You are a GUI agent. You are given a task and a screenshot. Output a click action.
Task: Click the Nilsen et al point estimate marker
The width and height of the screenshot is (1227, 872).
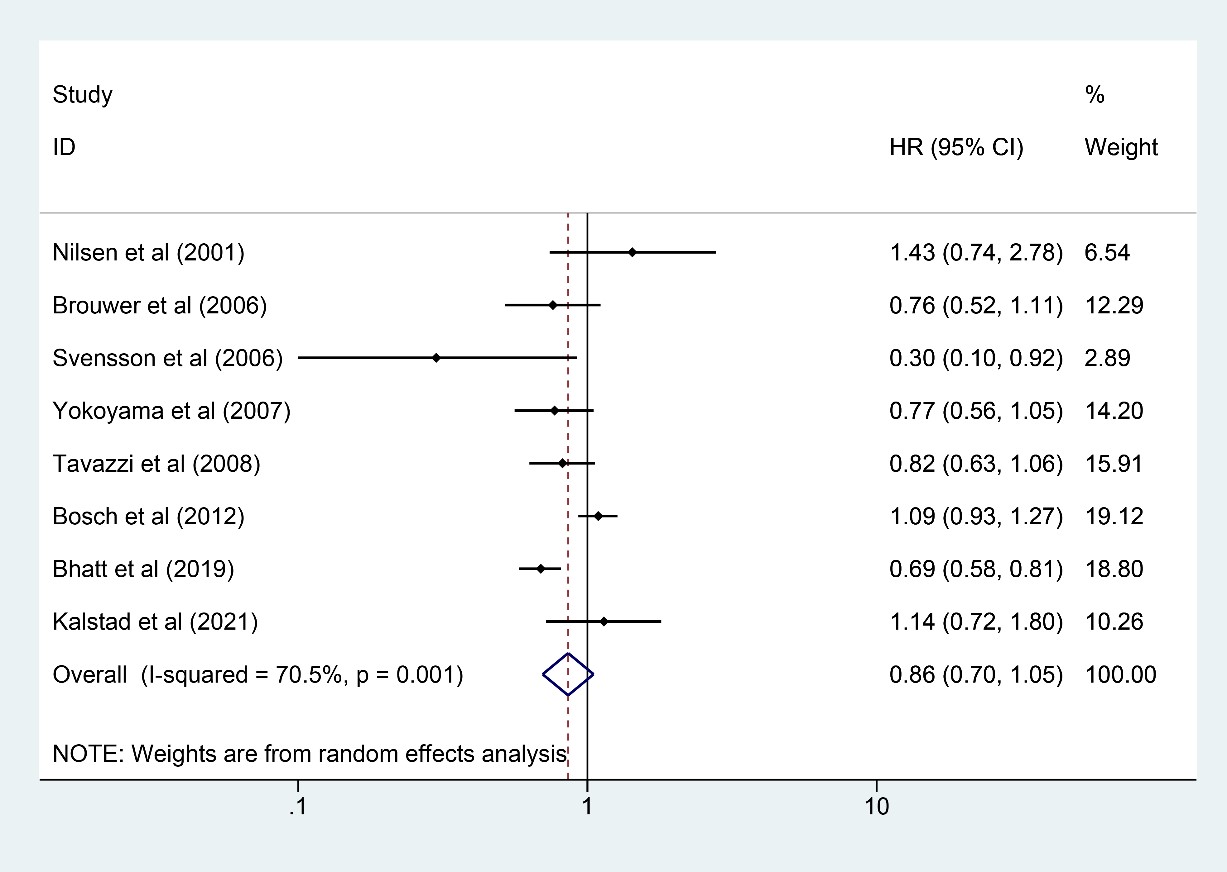(x=632, y=252)
